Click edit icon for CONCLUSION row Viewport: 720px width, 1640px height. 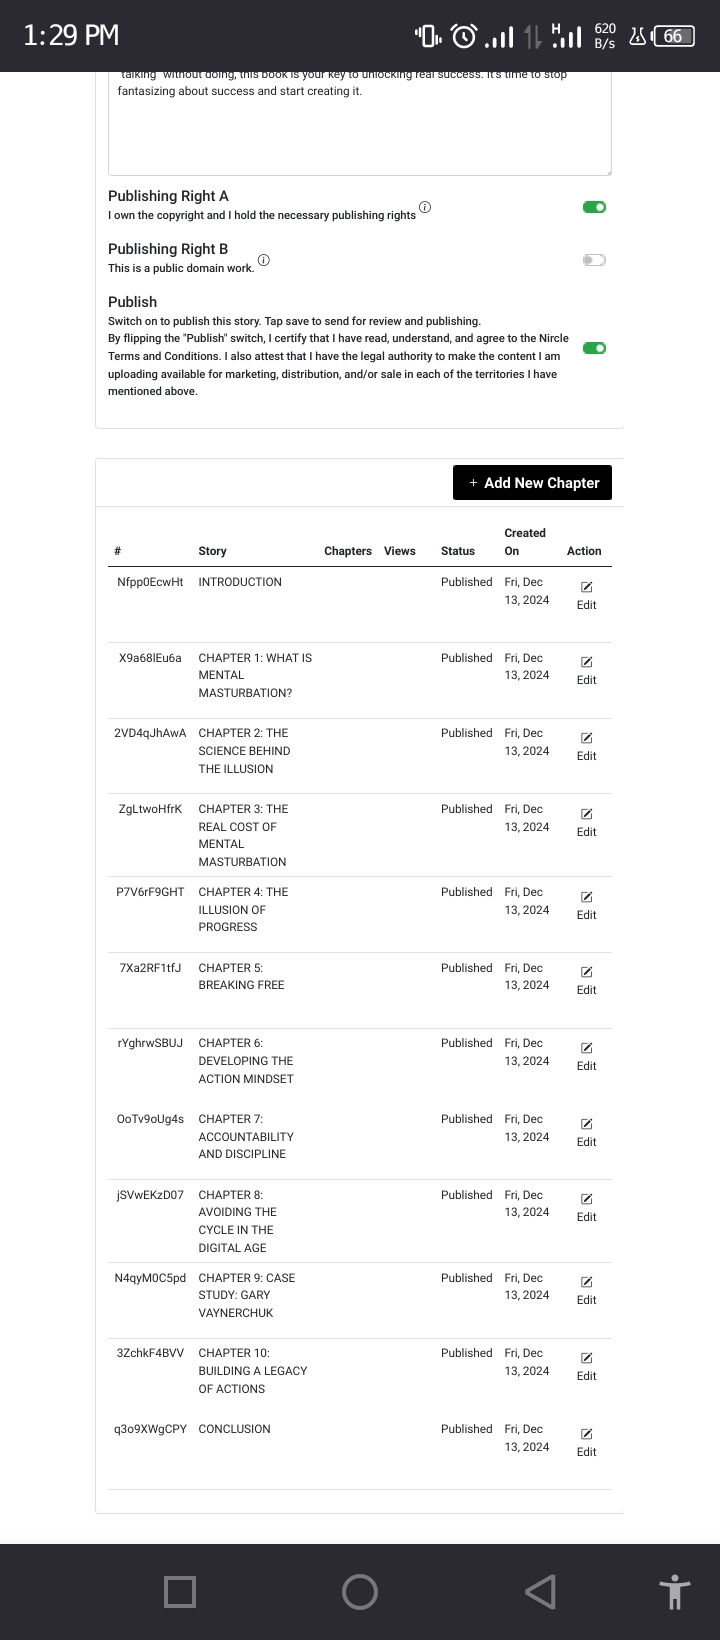[587, 1434]
